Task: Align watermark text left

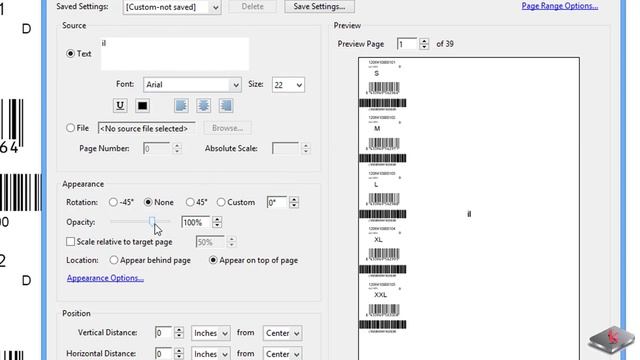Action: (x=181, y=106)
